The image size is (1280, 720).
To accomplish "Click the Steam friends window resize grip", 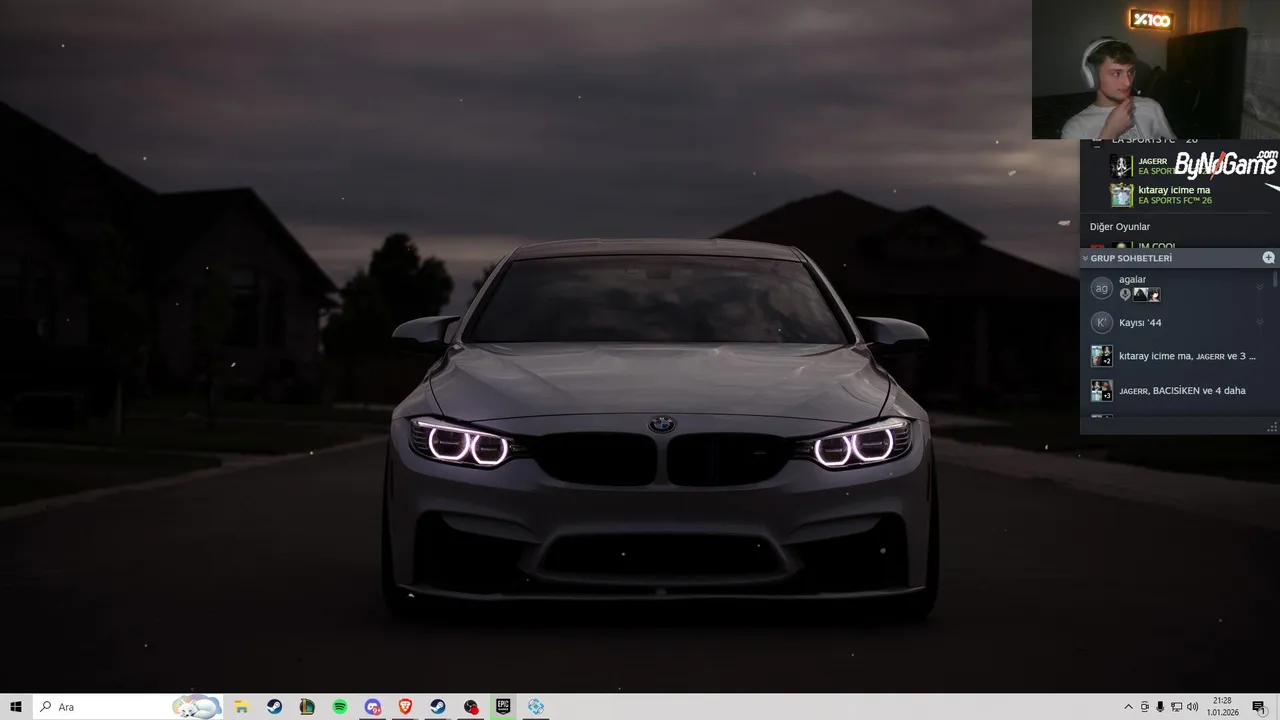I will pos(1273,428).
